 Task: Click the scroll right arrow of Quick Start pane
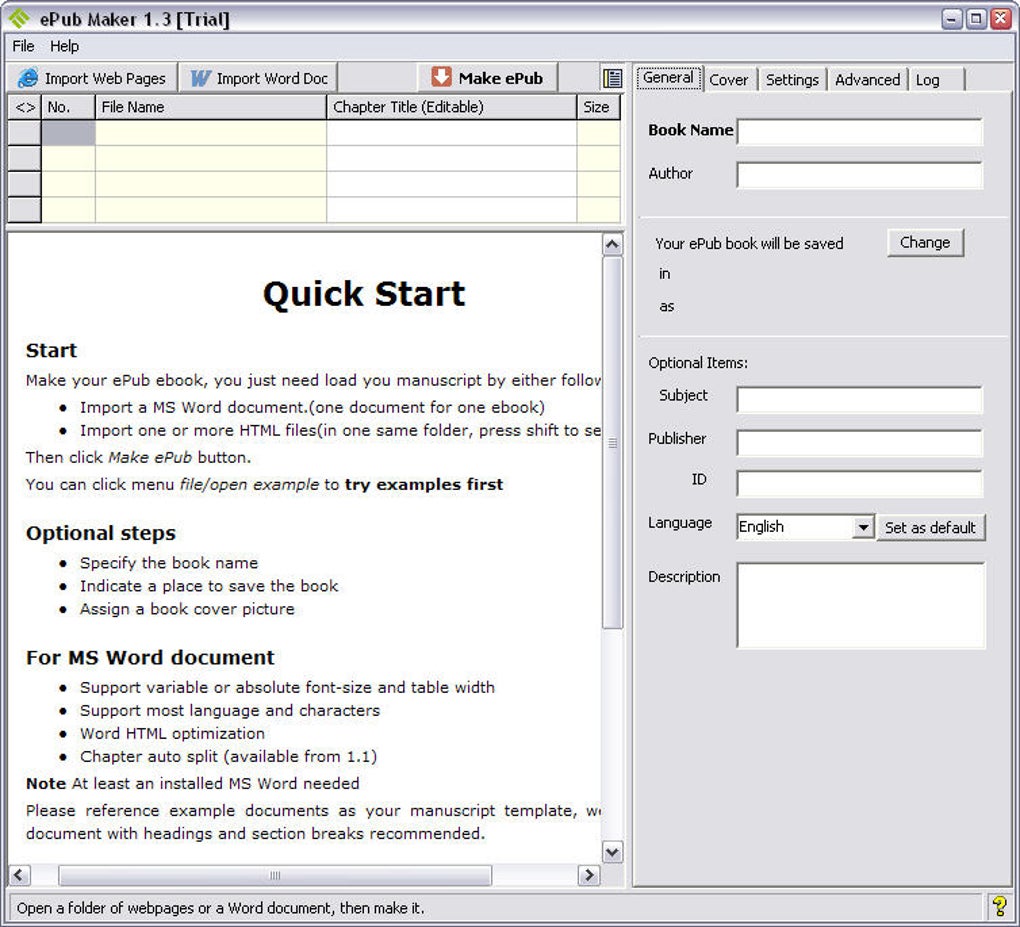pyautogui.click(x=589, y=875)
